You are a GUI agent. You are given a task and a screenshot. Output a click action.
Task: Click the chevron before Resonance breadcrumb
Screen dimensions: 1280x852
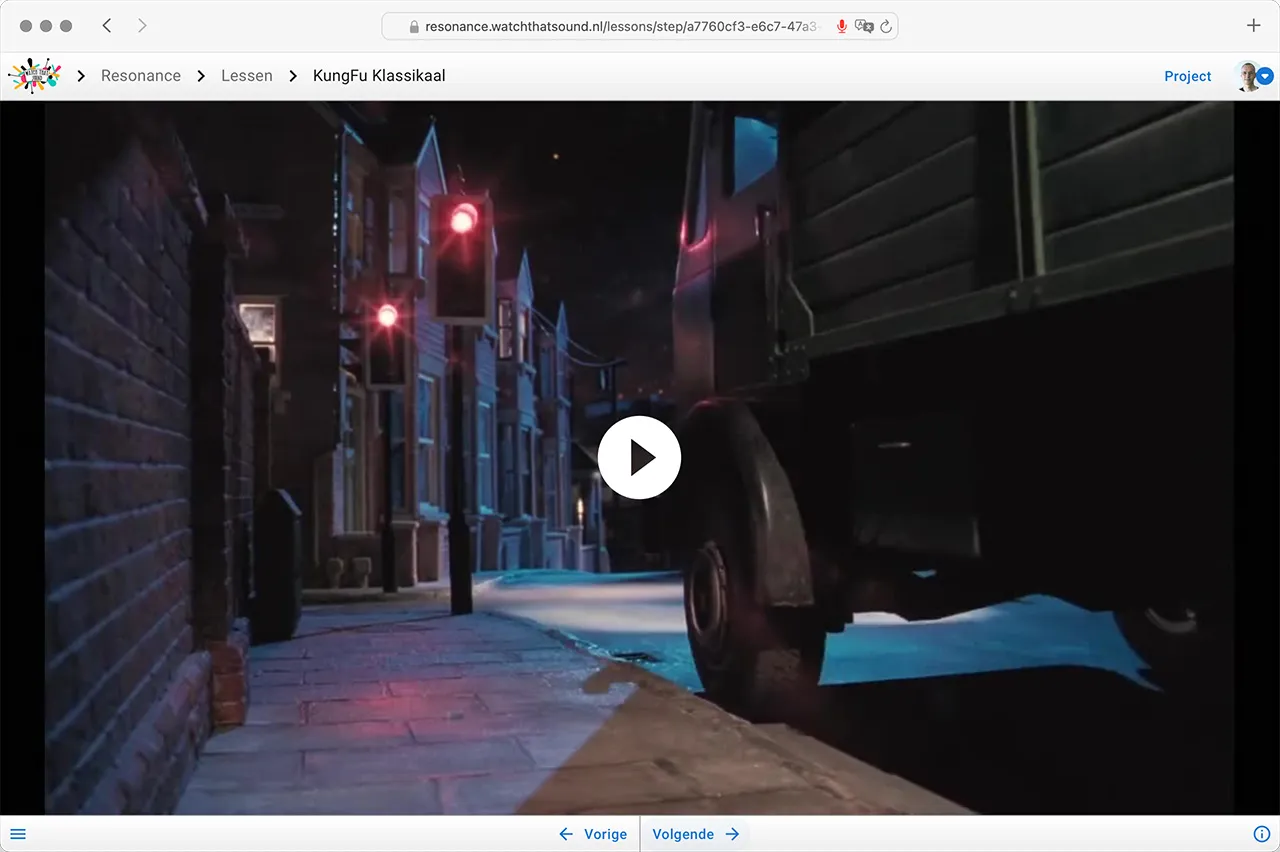[81, 76]
